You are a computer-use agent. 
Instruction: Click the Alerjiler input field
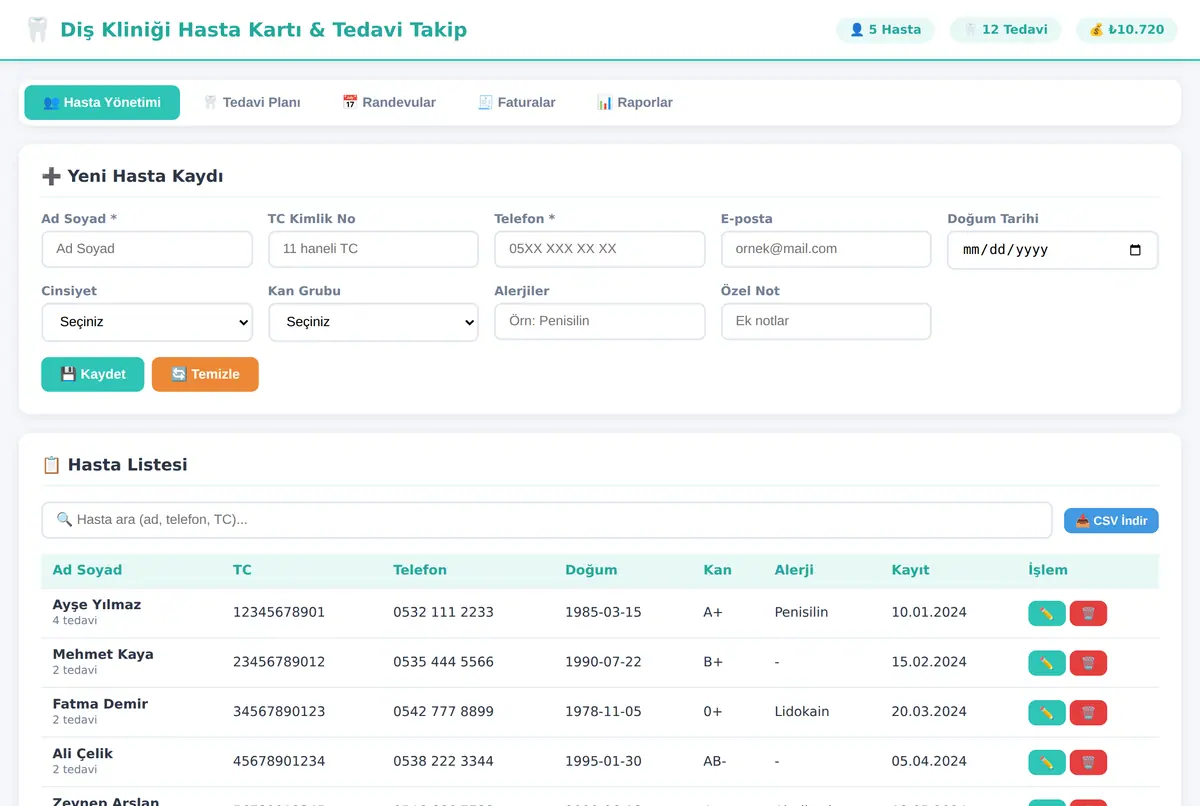click(x=600, y=321)
